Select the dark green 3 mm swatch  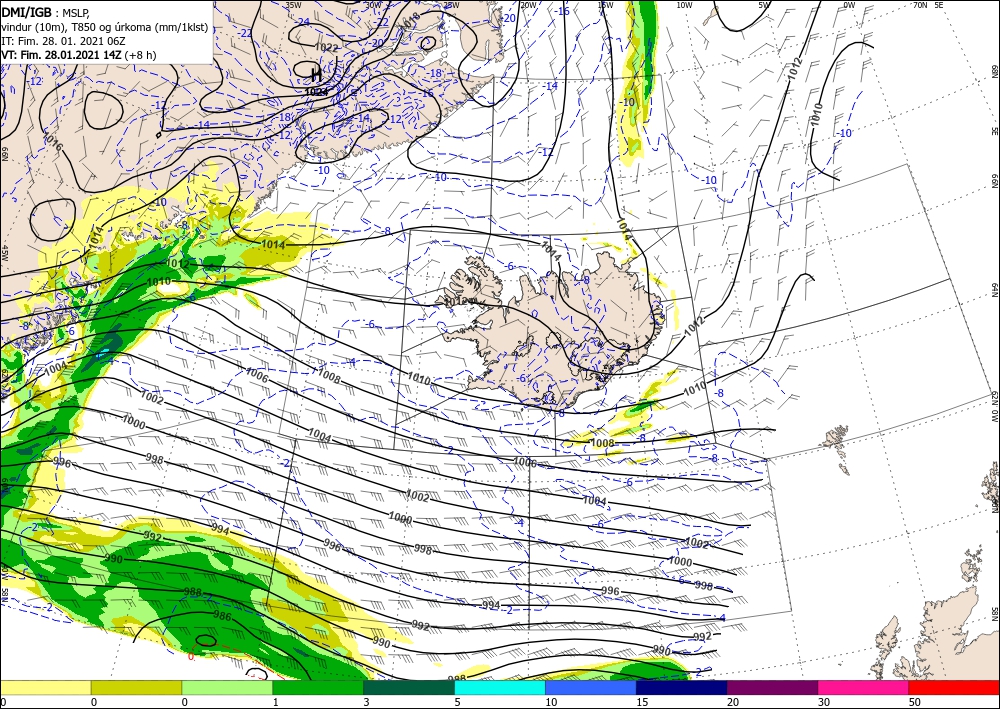point(409,687)
